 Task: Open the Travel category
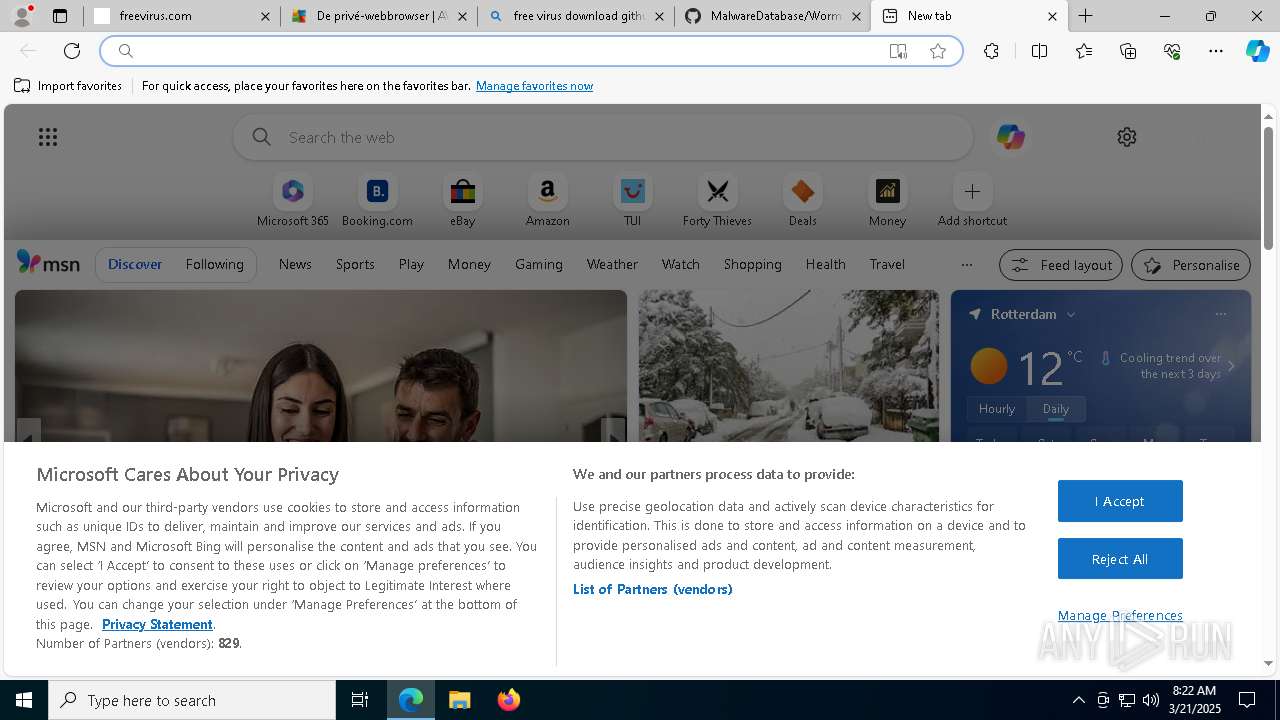coord(887,264)
